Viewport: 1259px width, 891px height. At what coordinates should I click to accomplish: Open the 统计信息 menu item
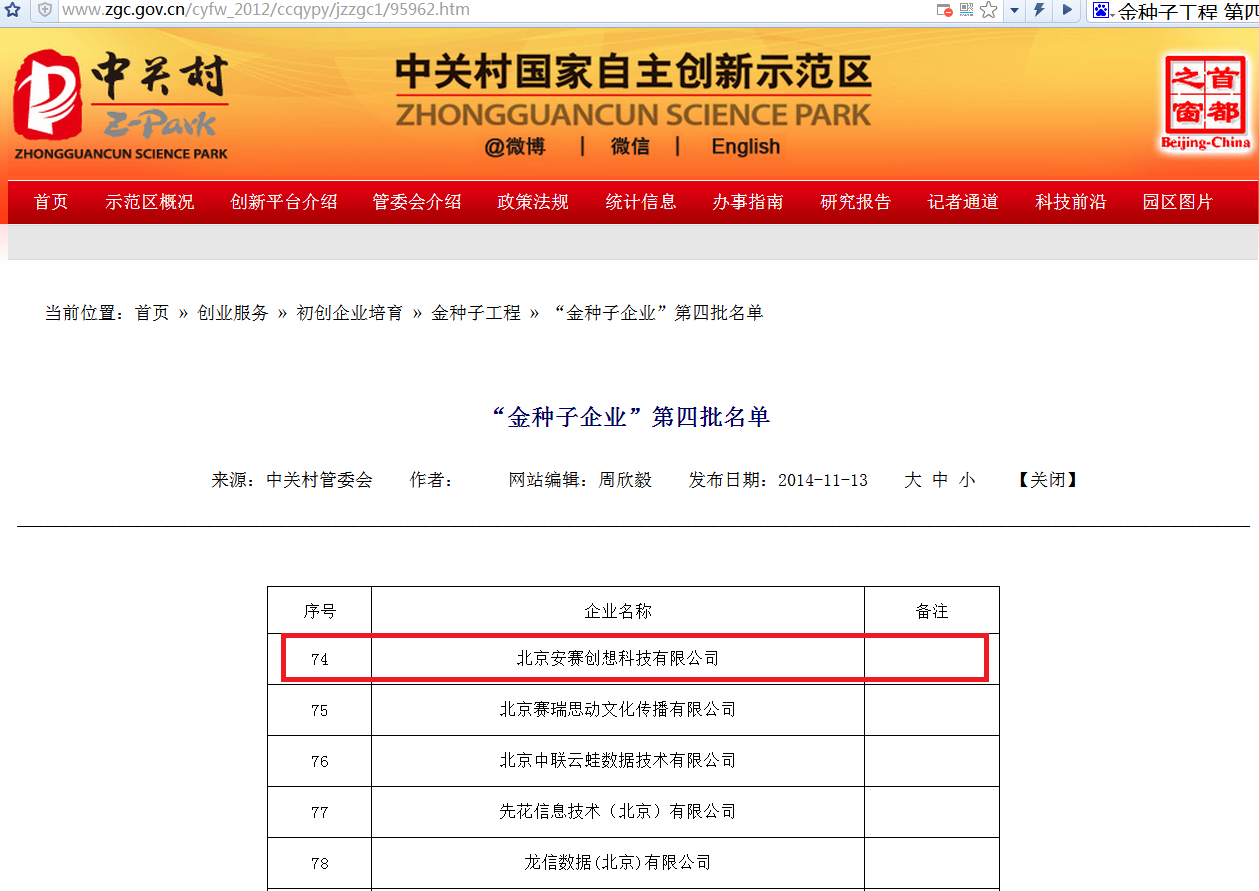coord(641,202)
